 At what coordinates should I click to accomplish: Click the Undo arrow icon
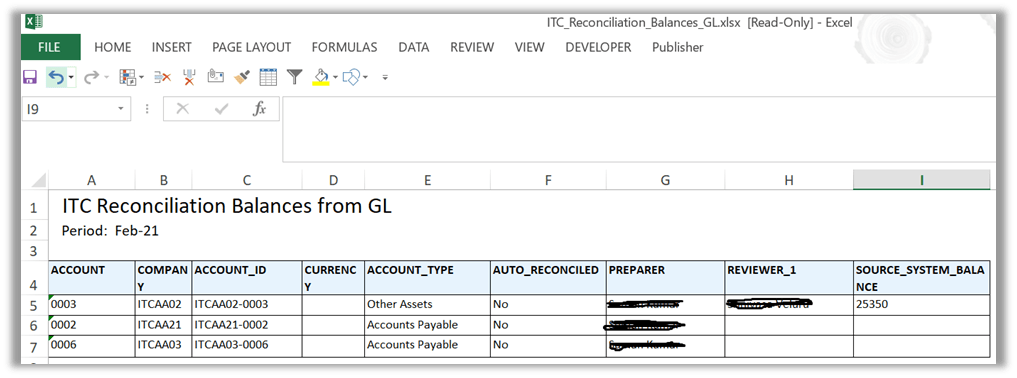(x=56, y=78)
